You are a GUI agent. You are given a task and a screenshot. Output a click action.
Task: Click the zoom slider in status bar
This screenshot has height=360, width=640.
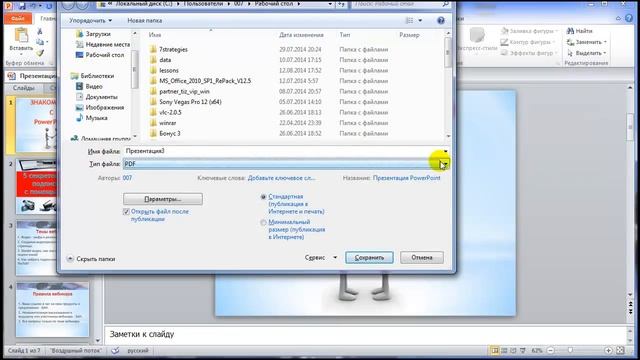(x=571, y=351)
